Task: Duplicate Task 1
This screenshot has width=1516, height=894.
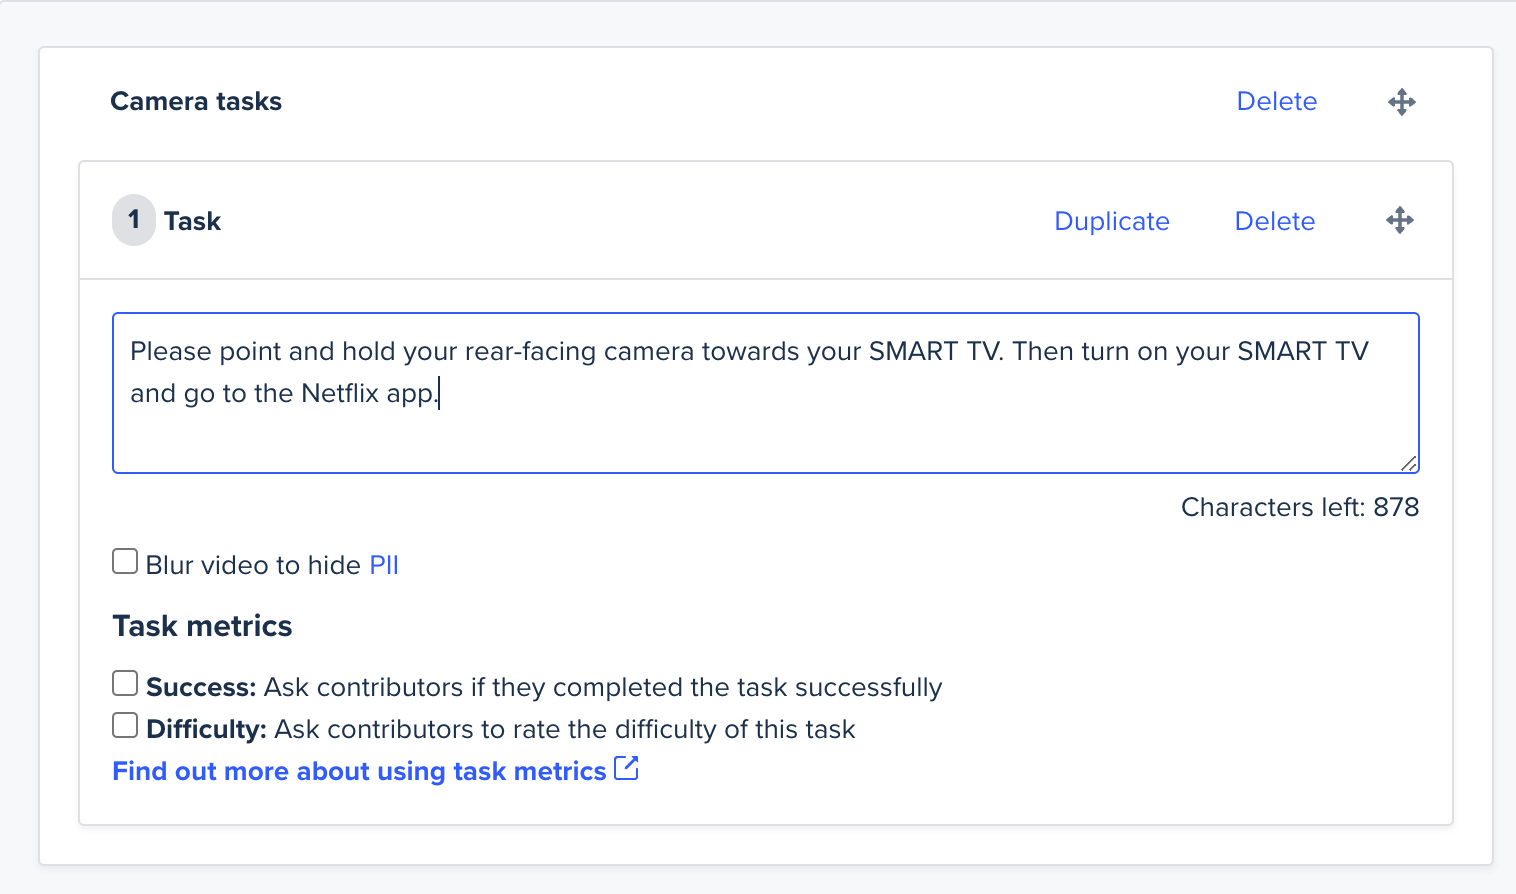Action: [x=1112, y=221]
